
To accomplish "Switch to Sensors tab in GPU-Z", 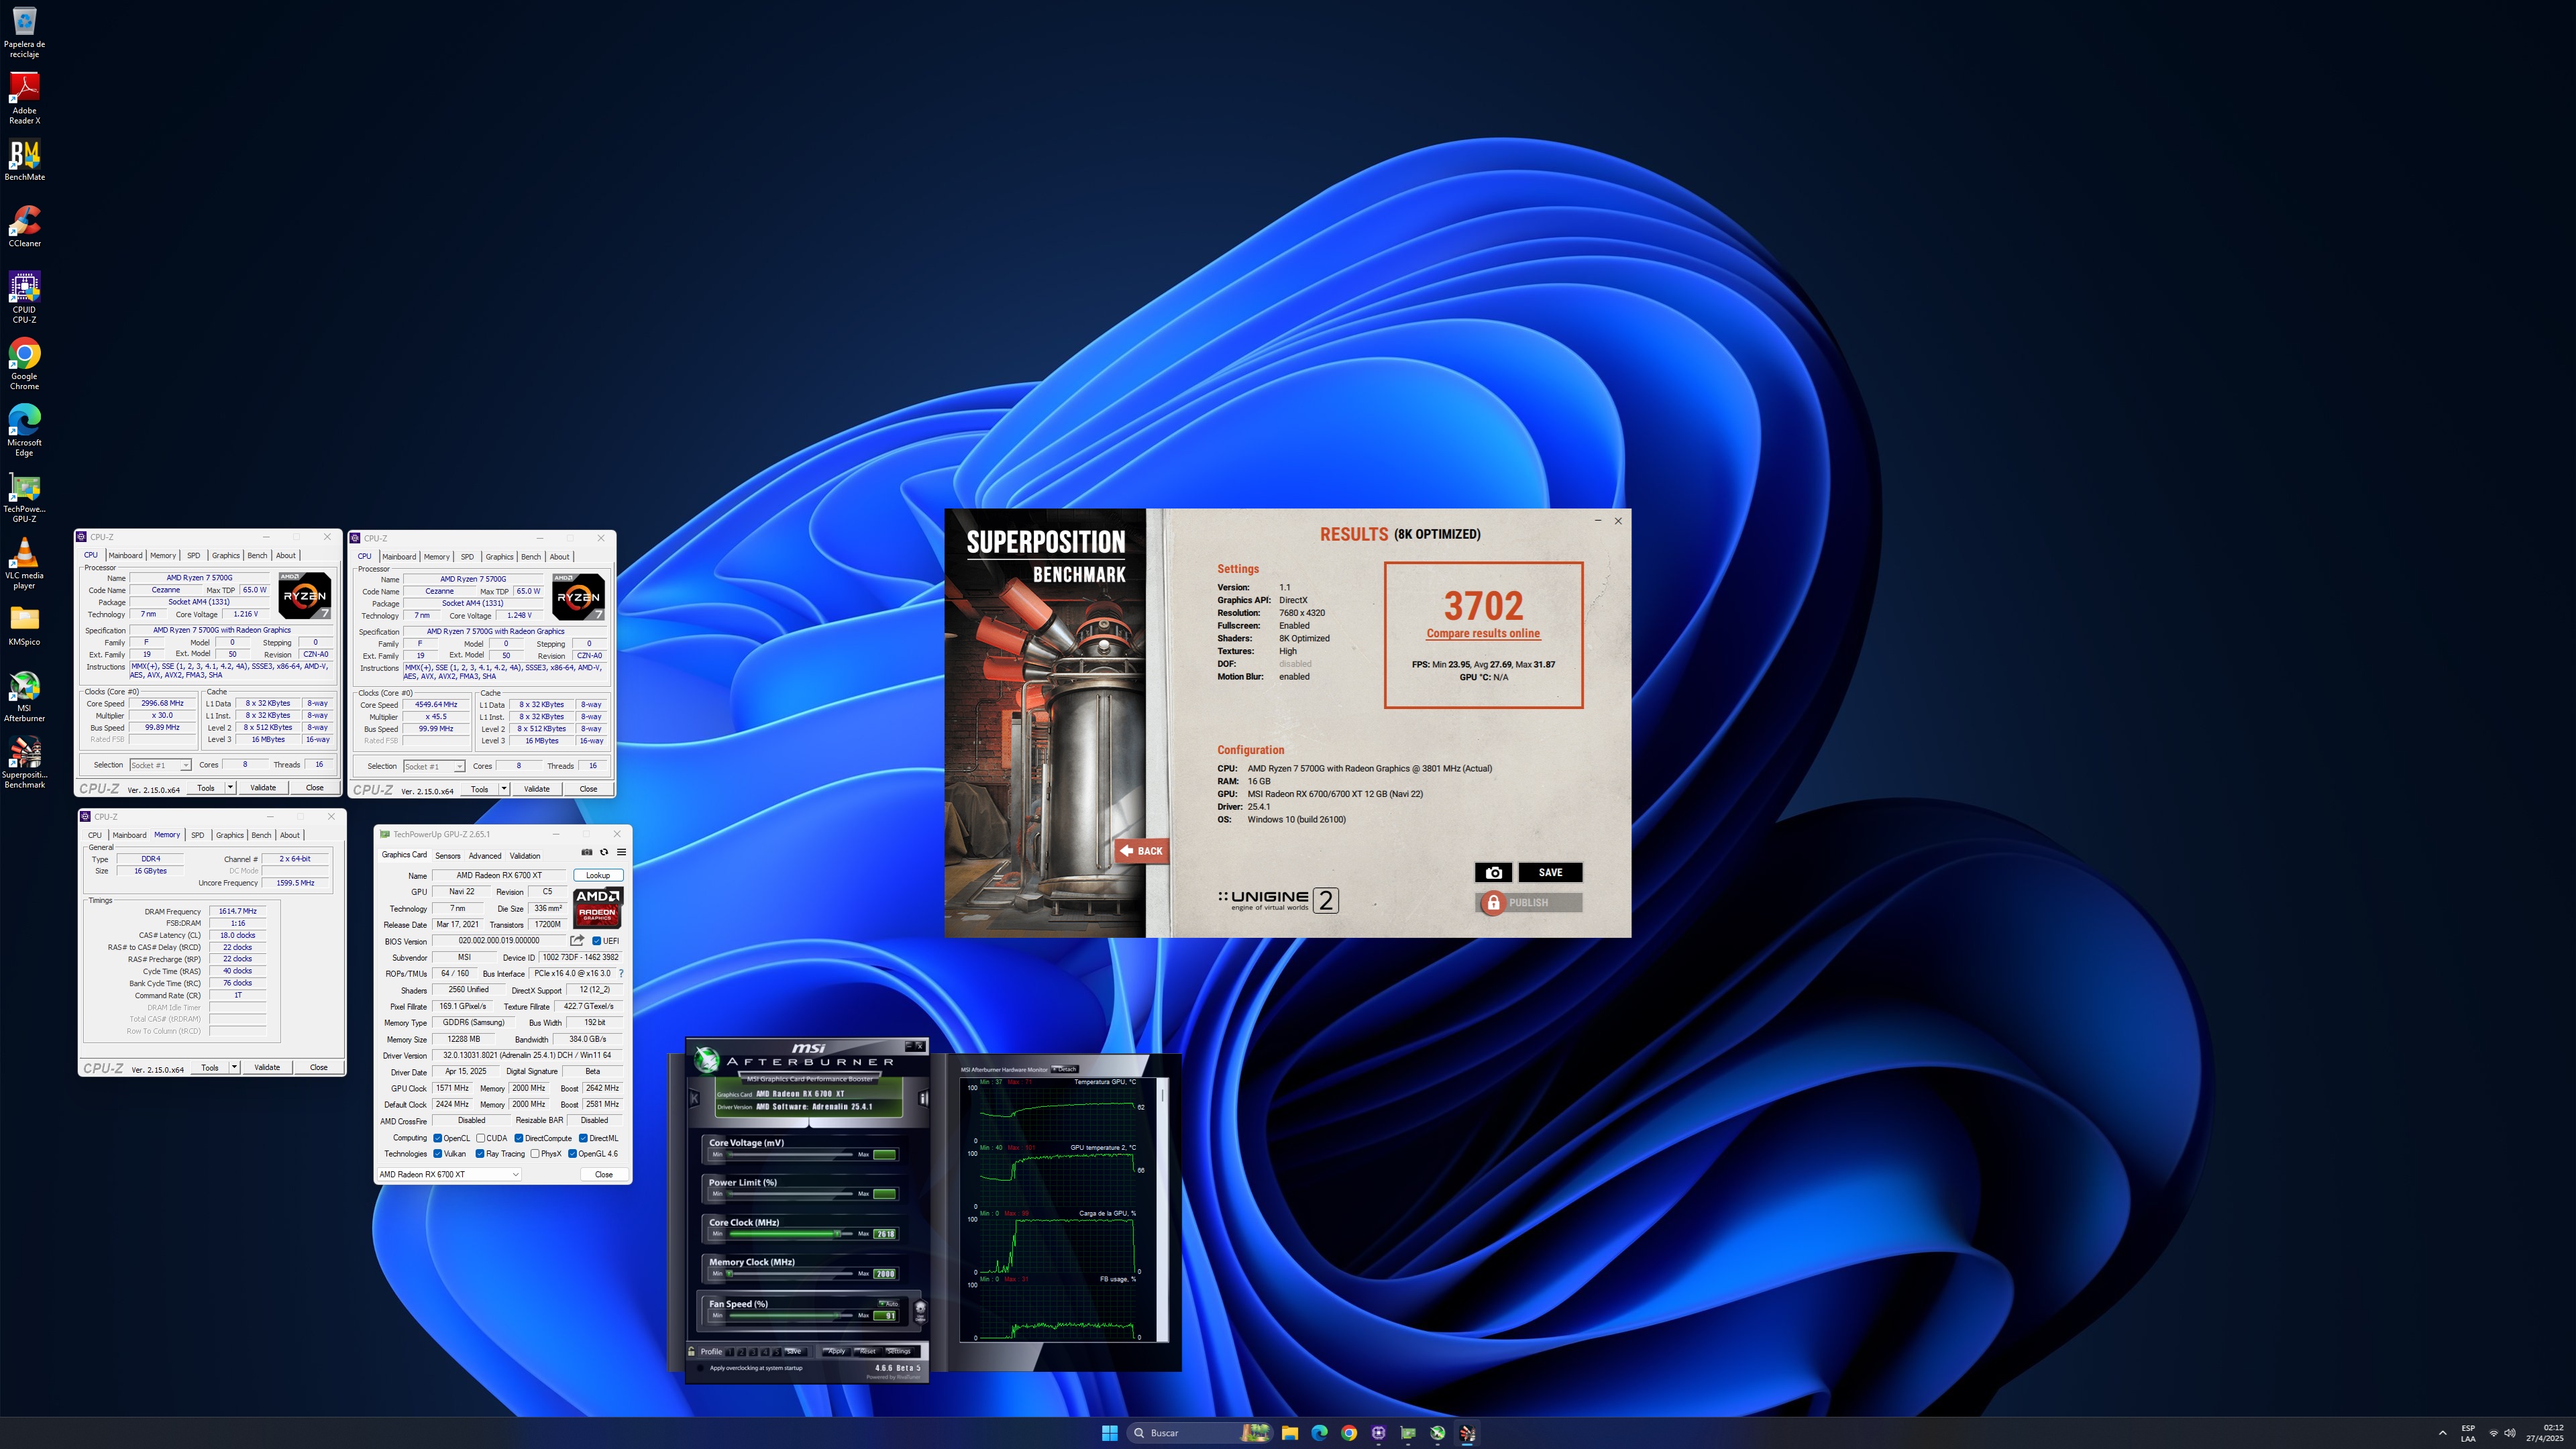I will pos(448,855).
